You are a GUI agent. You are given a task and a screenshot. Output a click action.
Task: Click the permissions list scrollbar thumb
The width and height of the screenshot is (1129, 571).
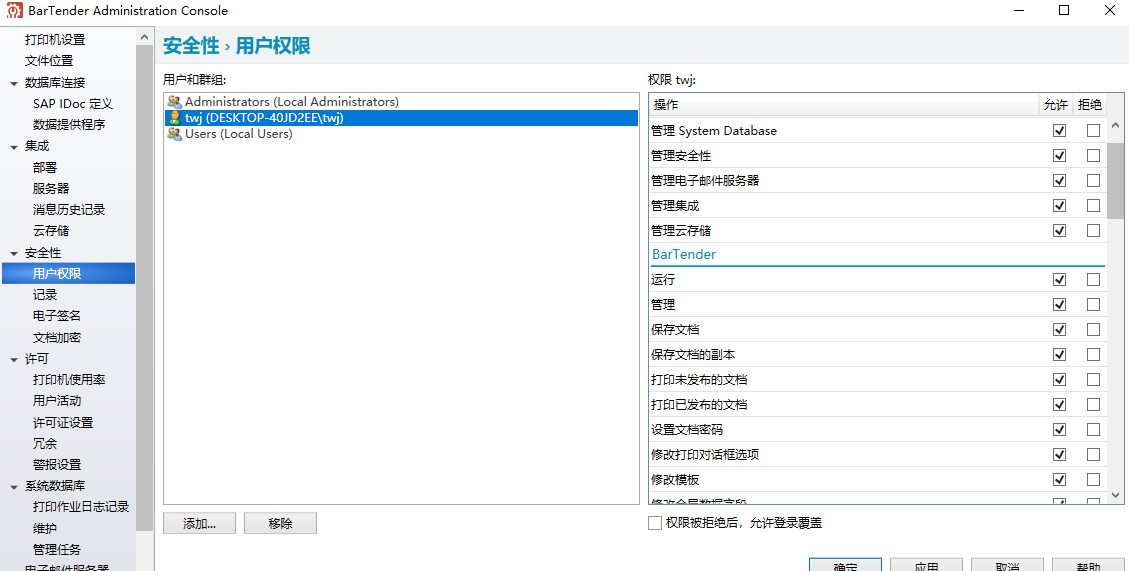(1115, 180)
